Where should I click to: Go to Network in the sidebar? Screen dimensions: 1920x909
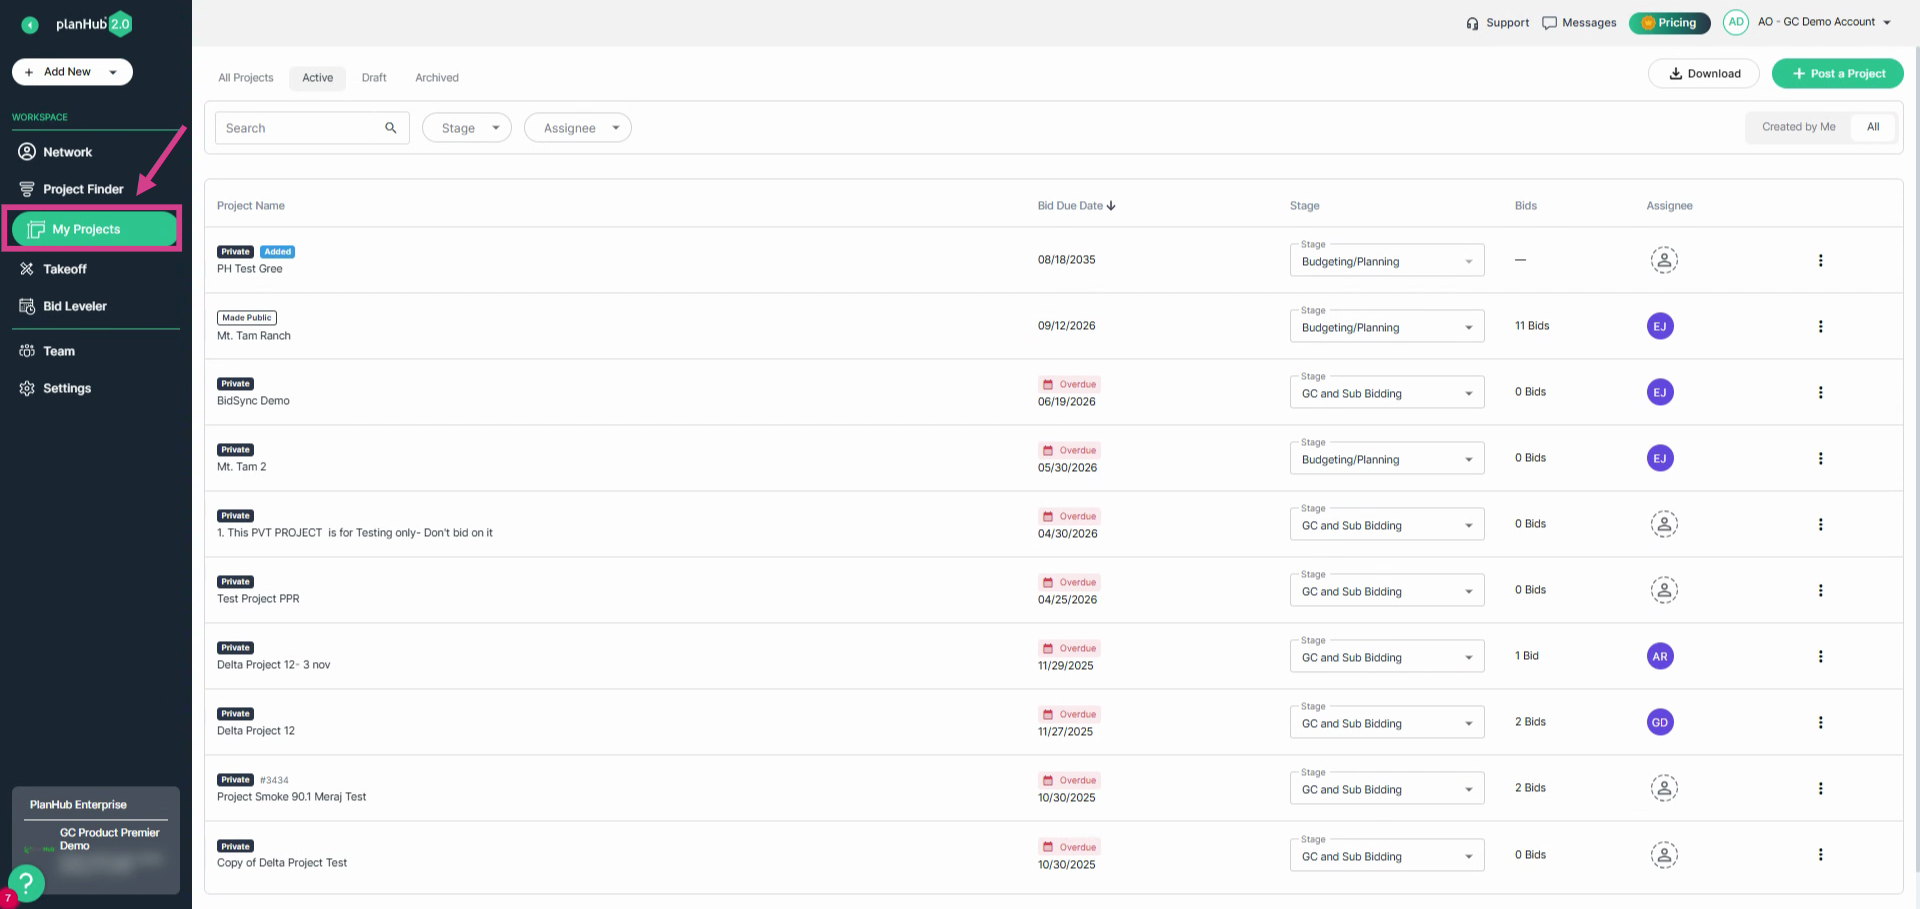67,152
